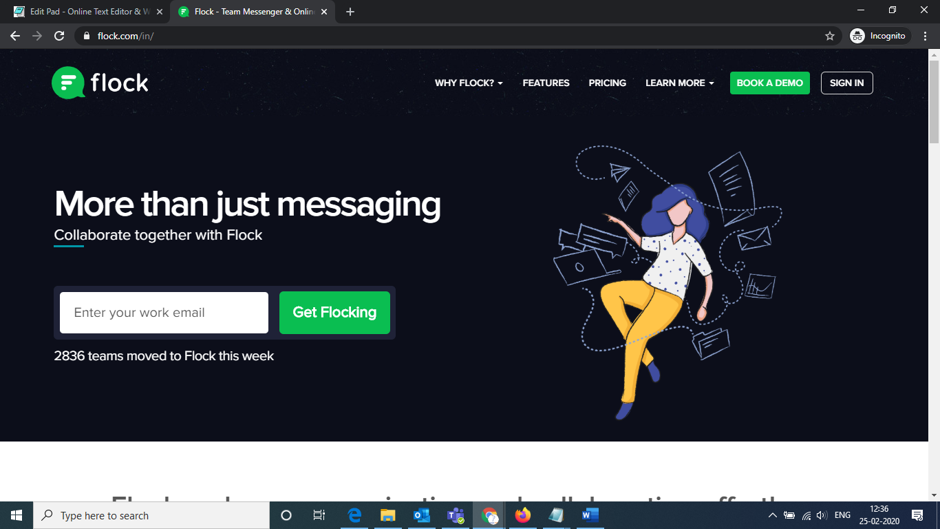Go back with browser back arrow
This screenshot has width=940, height=529.
click(x=15, y=36)
